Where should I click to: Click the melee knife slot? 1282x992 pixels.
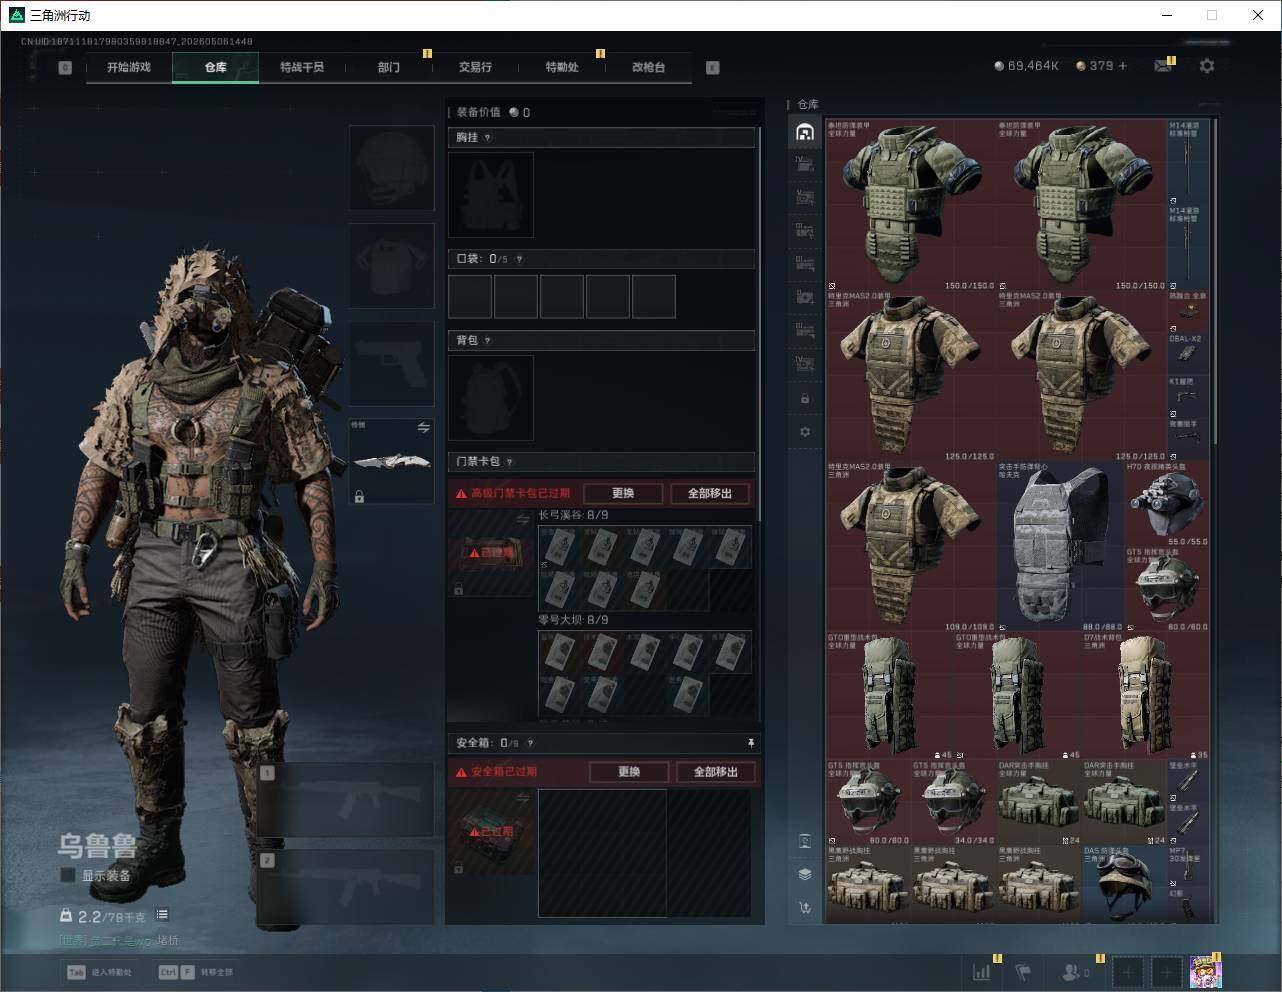click(391, 461)
